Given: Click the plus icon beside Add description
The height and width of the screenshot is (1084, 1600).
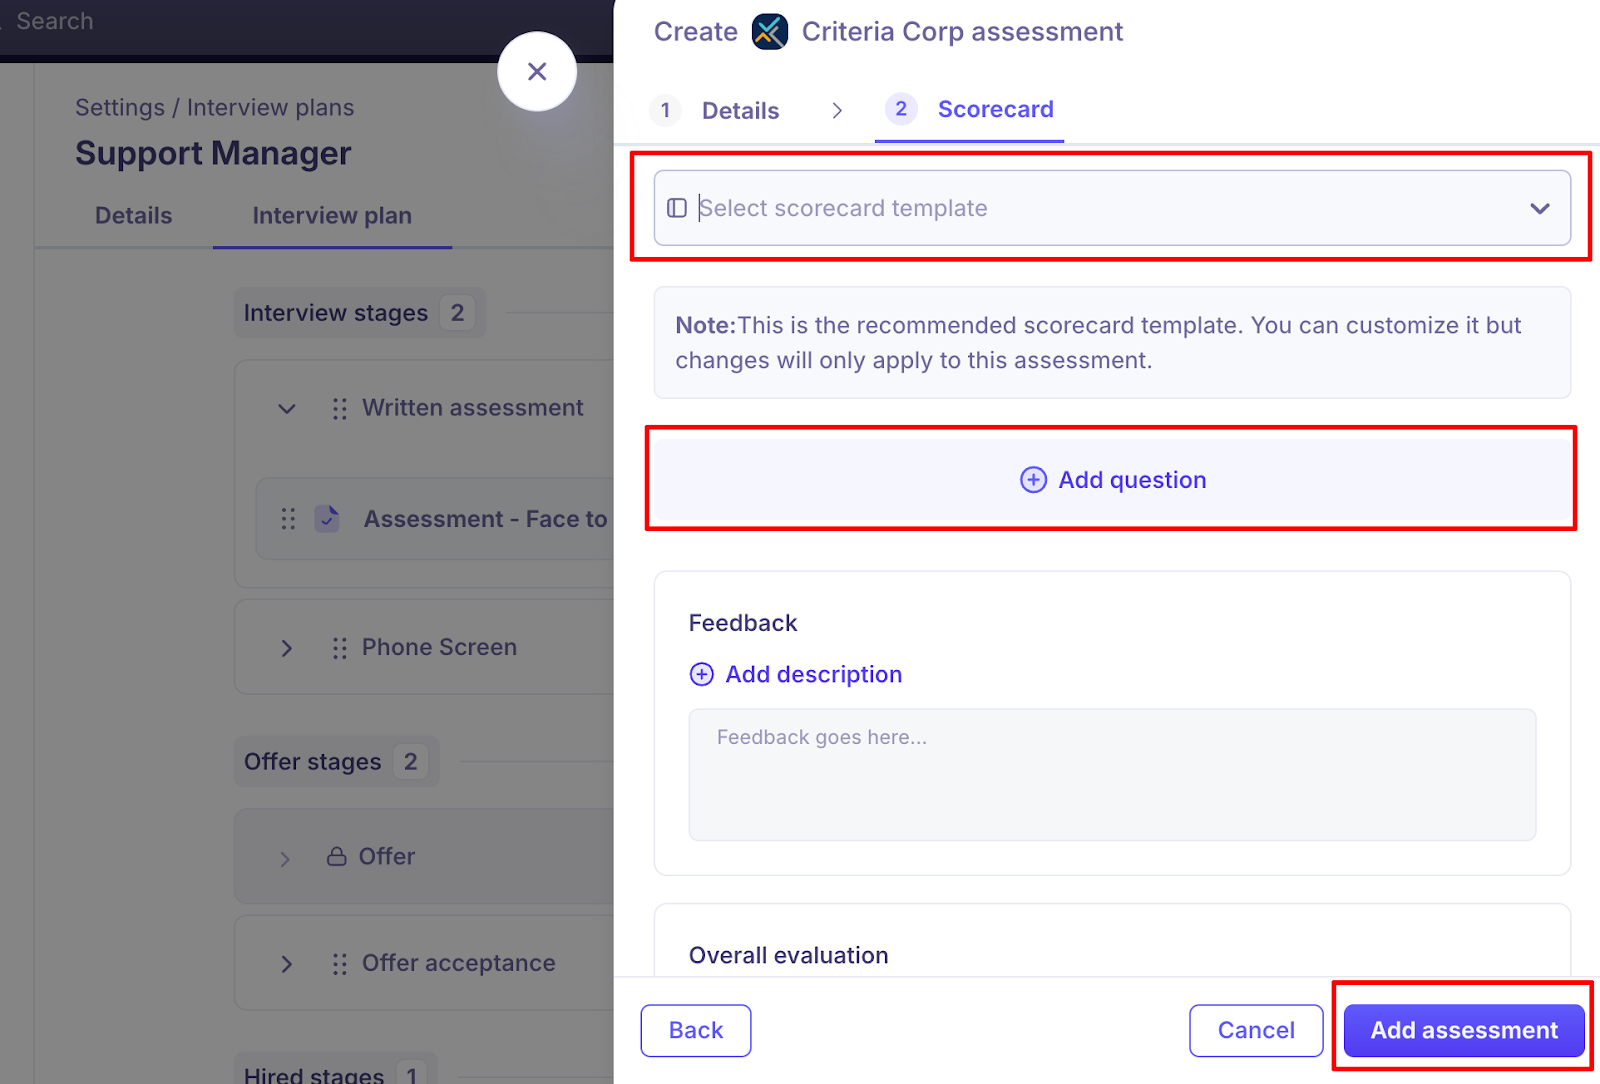Looking at the screenshot, I should [x=702, y=675].
